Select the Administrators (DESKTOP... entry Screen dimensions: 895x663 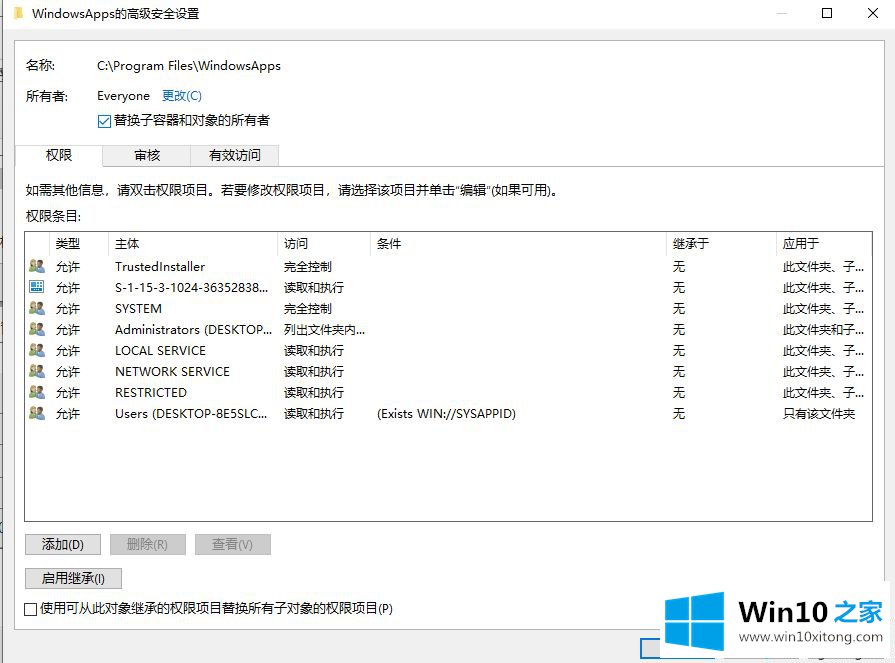[448, 330]
